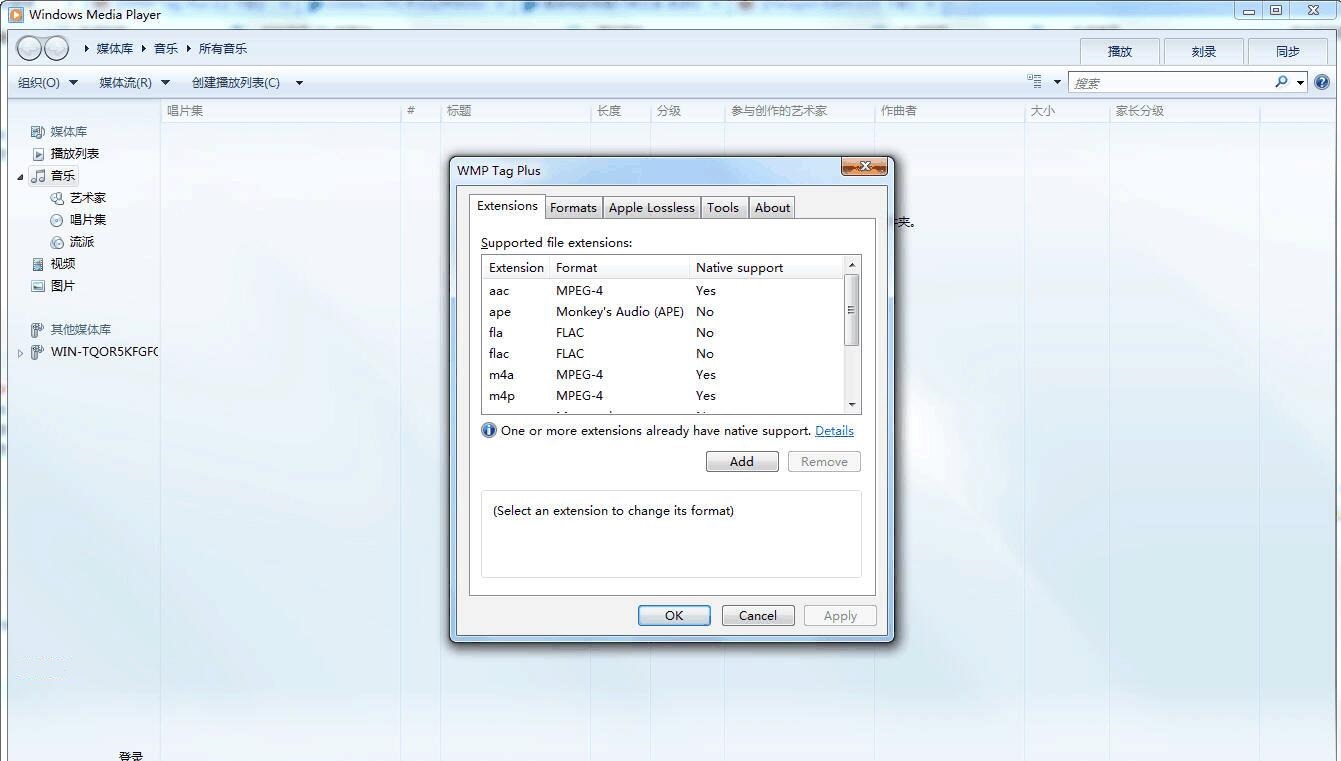Open the view options dropdown arrow

tap(1057, 83)
